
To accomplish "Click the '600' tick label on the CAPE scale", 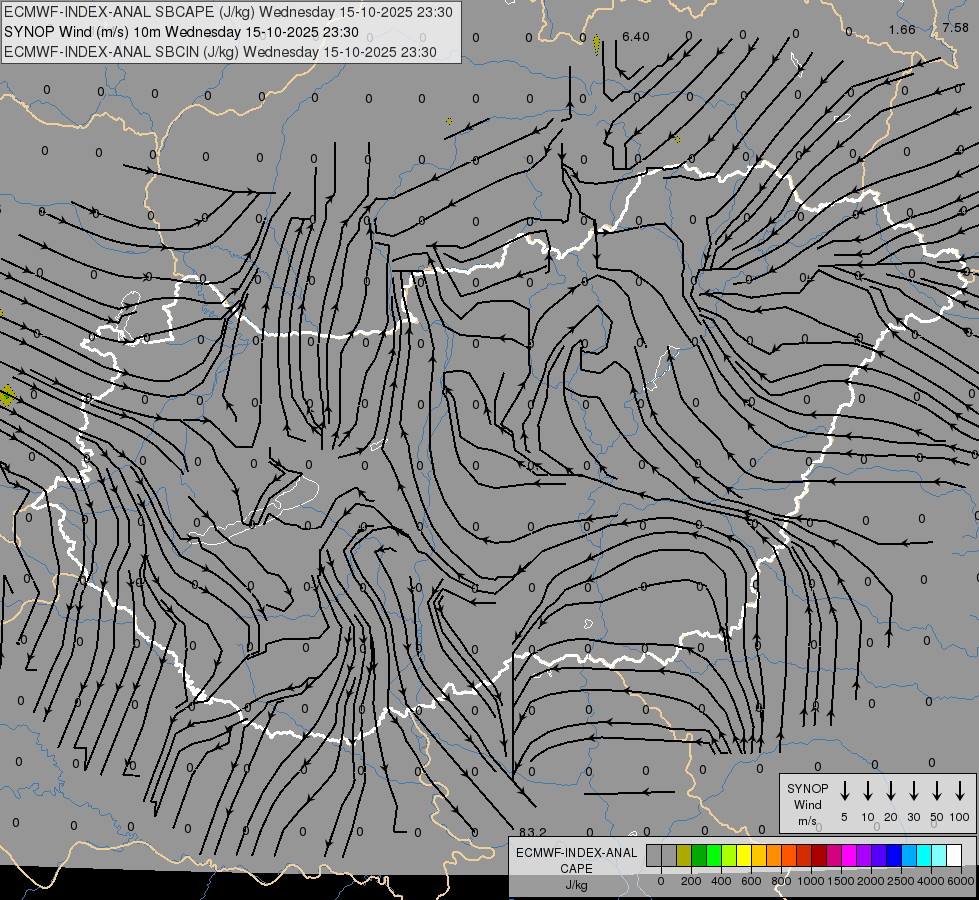I will (751, 881).
